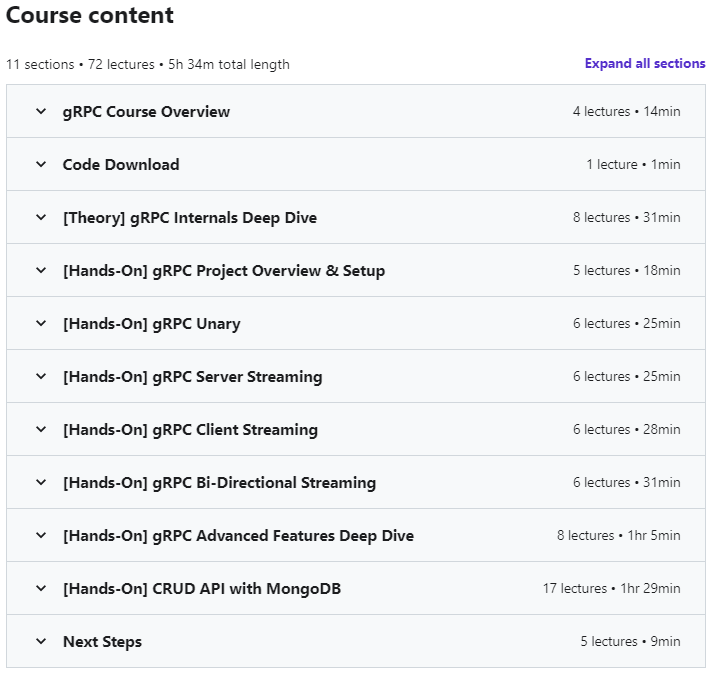This screenshot has width=711, height=674.
Task: Expand the gRPC Course Overview chevron
Action: point(41,112)
